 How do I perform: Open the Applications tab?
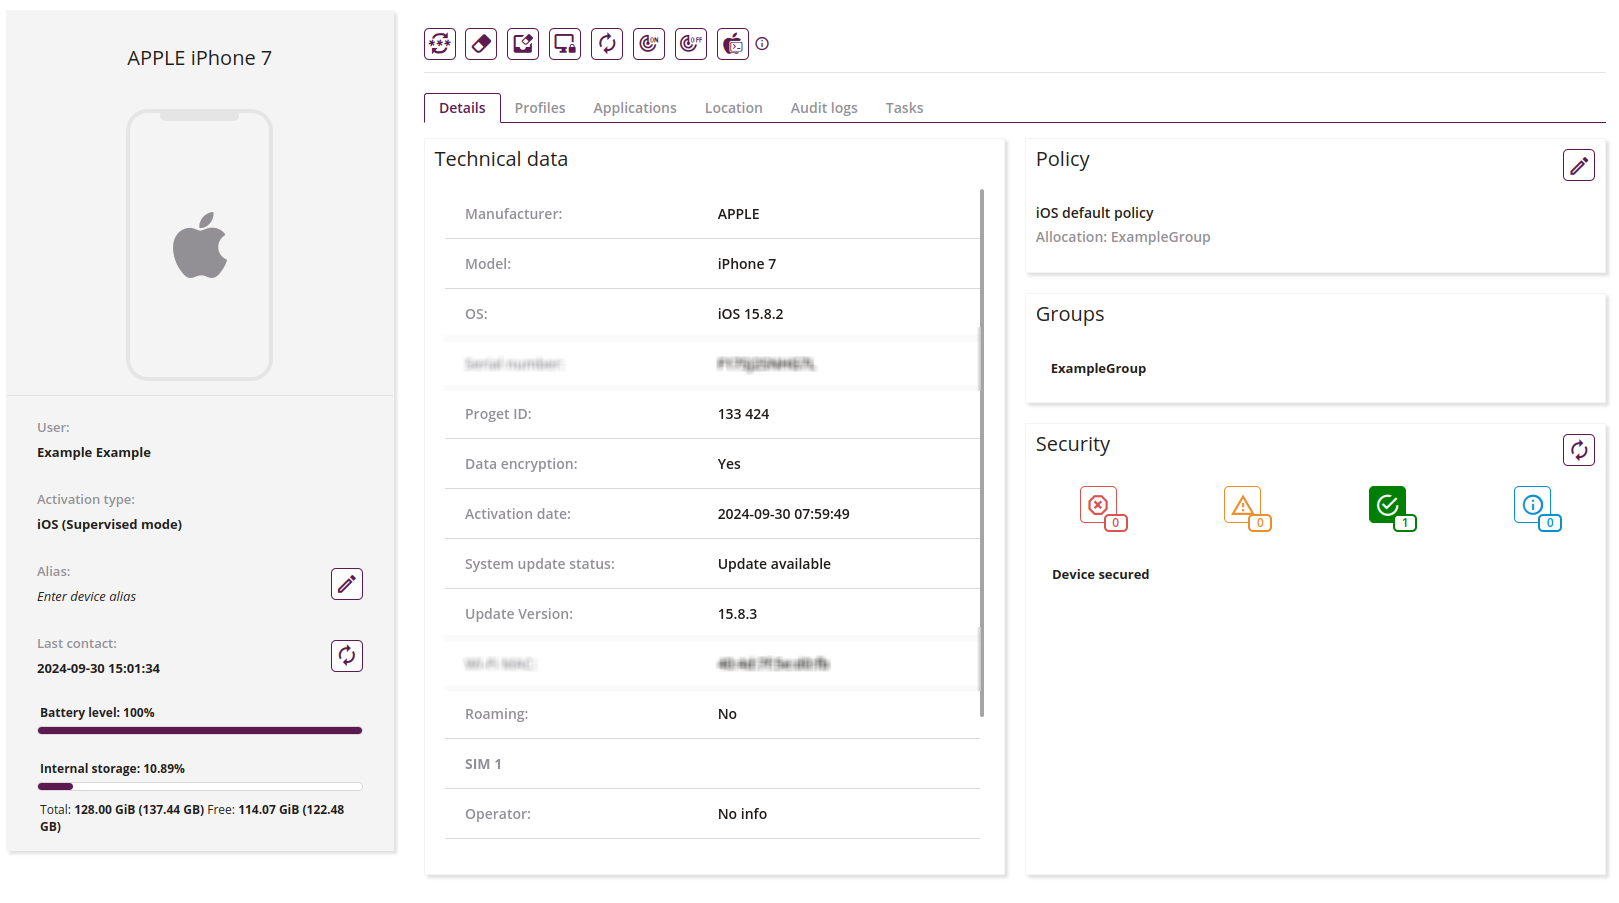point(635,108)
